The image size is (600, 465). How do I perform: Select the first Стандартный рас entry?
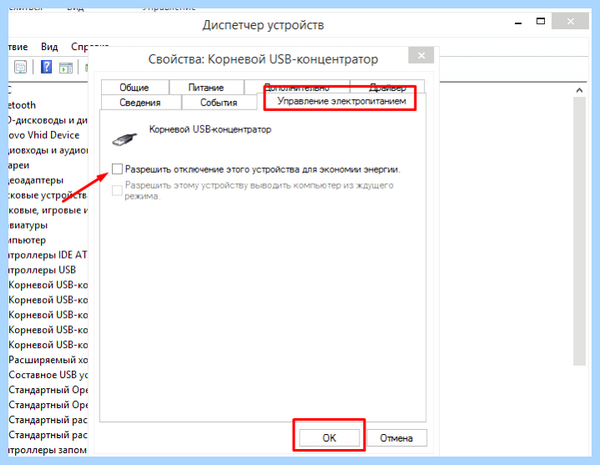pos(48,420)
